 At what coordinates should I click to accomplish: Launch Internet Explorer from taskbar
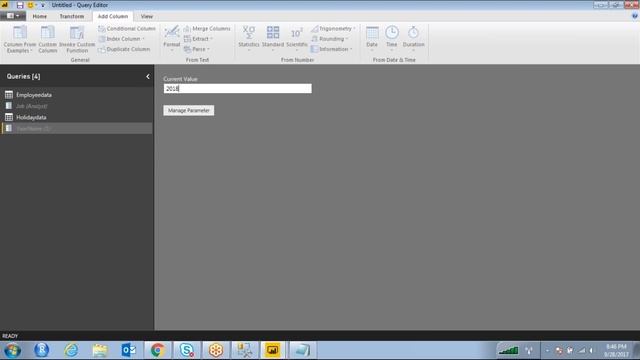71,350
